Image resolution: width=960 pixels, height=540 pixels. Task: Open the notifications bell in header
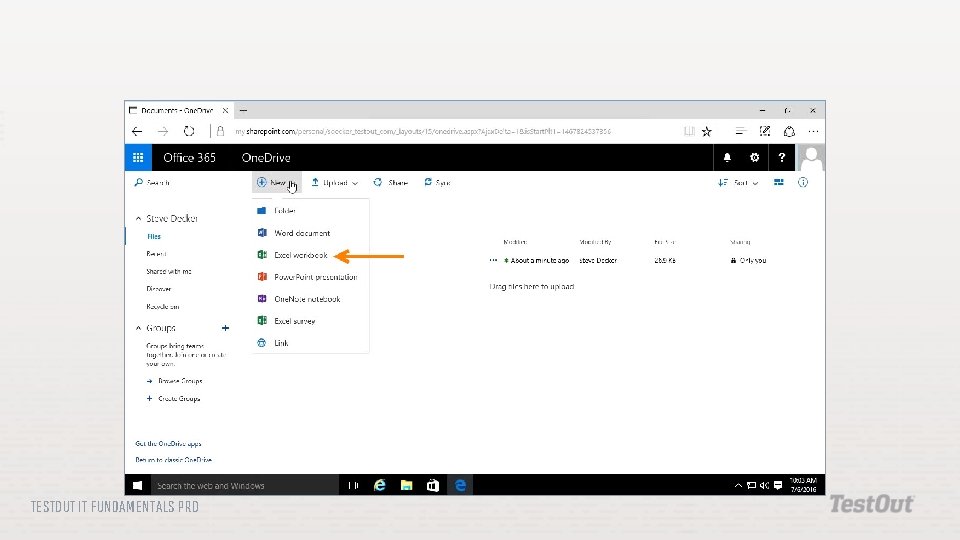[x=727, y=158]
